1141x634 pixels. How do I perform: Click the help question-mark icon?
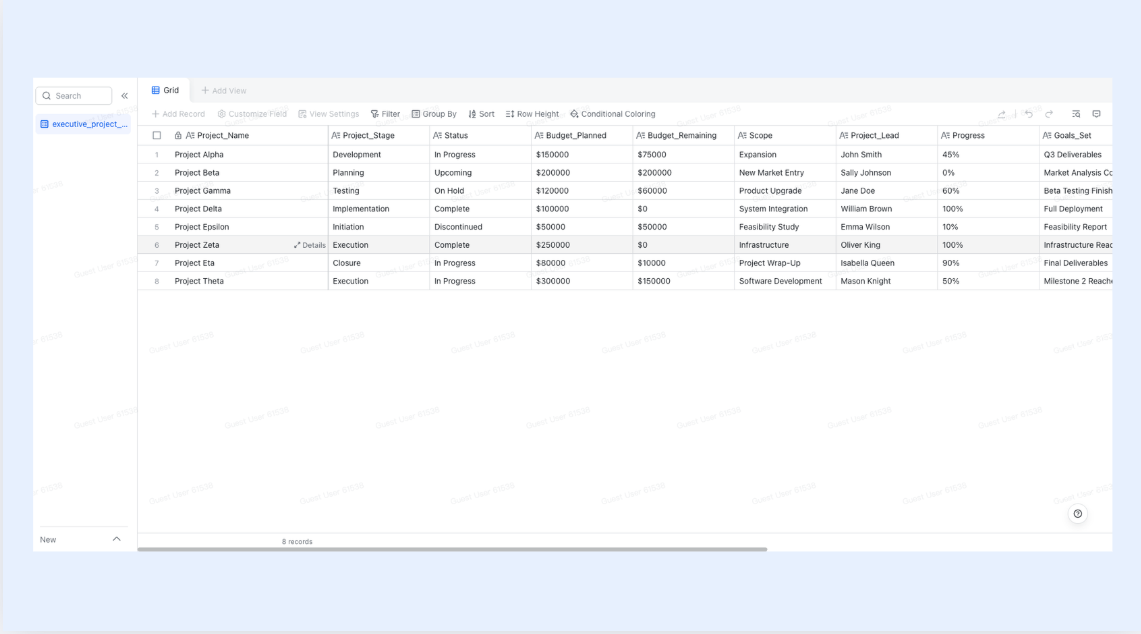point(1078,514)
